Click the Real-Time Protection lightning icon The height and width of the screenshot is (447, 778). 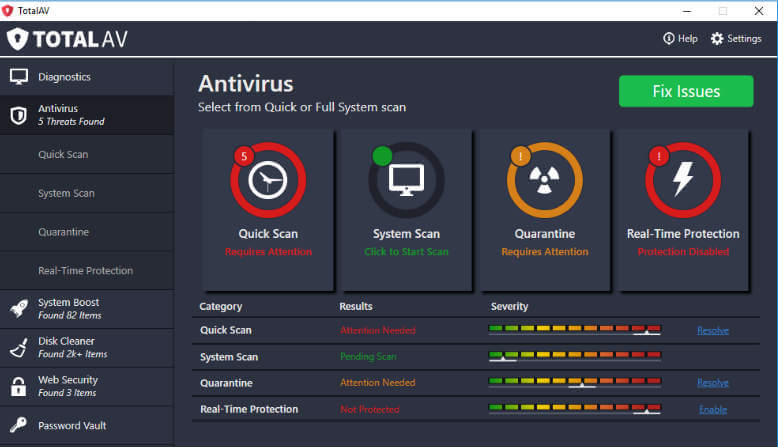click(x=683, y=180)
